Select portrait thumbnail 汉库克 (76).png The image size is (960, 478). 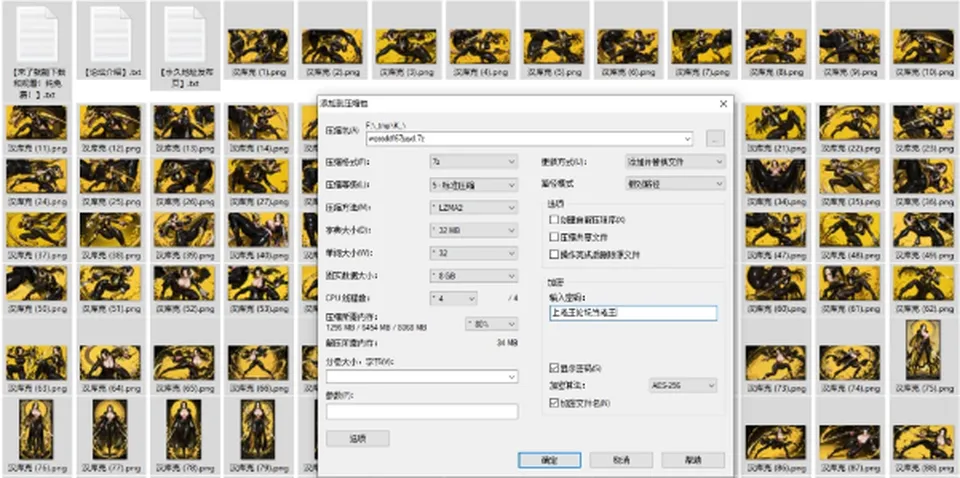coord(37,430)
